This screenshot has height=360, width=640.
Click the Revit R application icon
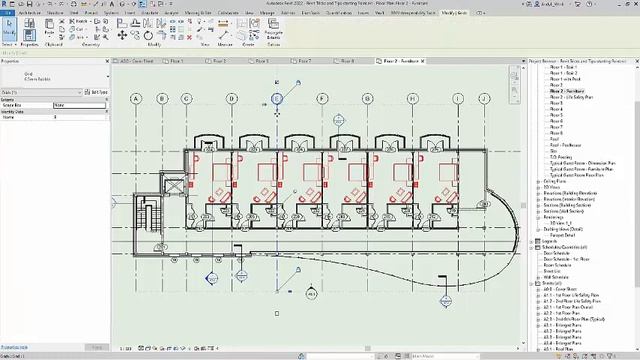click(x=4, y=4)
